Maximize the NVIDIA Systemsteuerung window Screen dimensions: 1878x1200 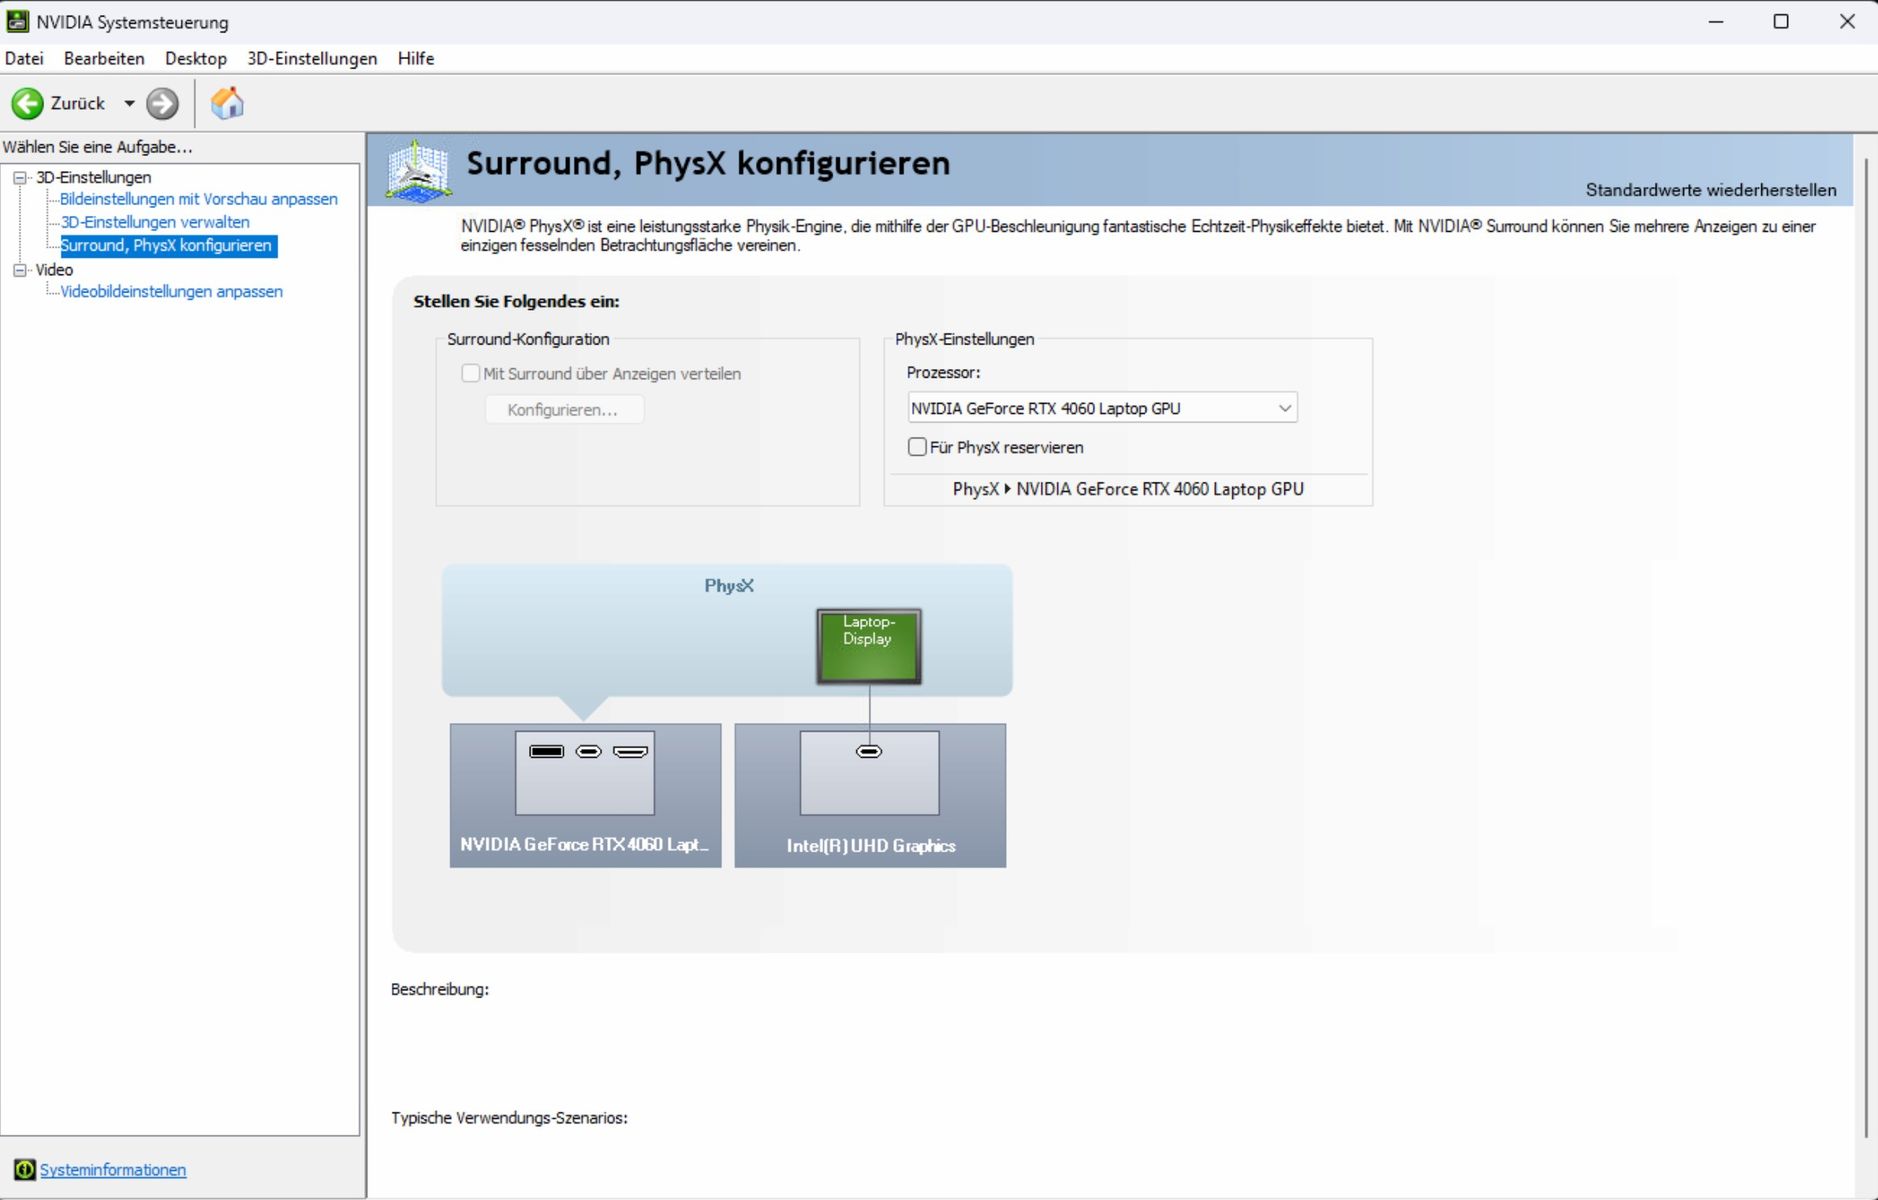point(1781,21)
